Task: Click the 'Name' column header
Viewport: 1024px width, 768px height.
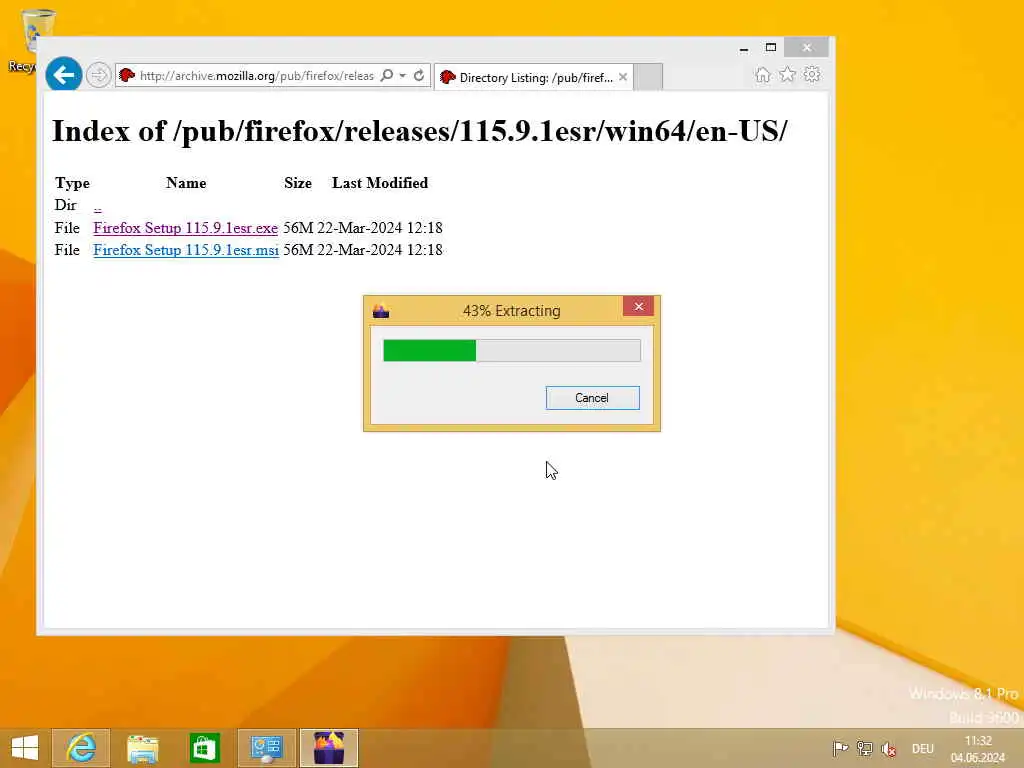Action: pos(186,183)
